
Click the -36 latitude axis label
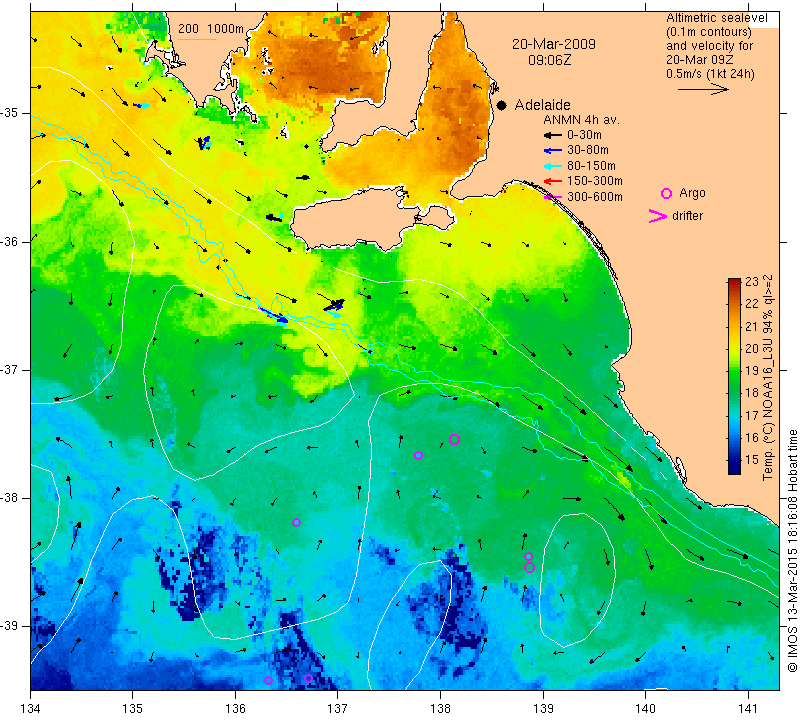[10, 241]
